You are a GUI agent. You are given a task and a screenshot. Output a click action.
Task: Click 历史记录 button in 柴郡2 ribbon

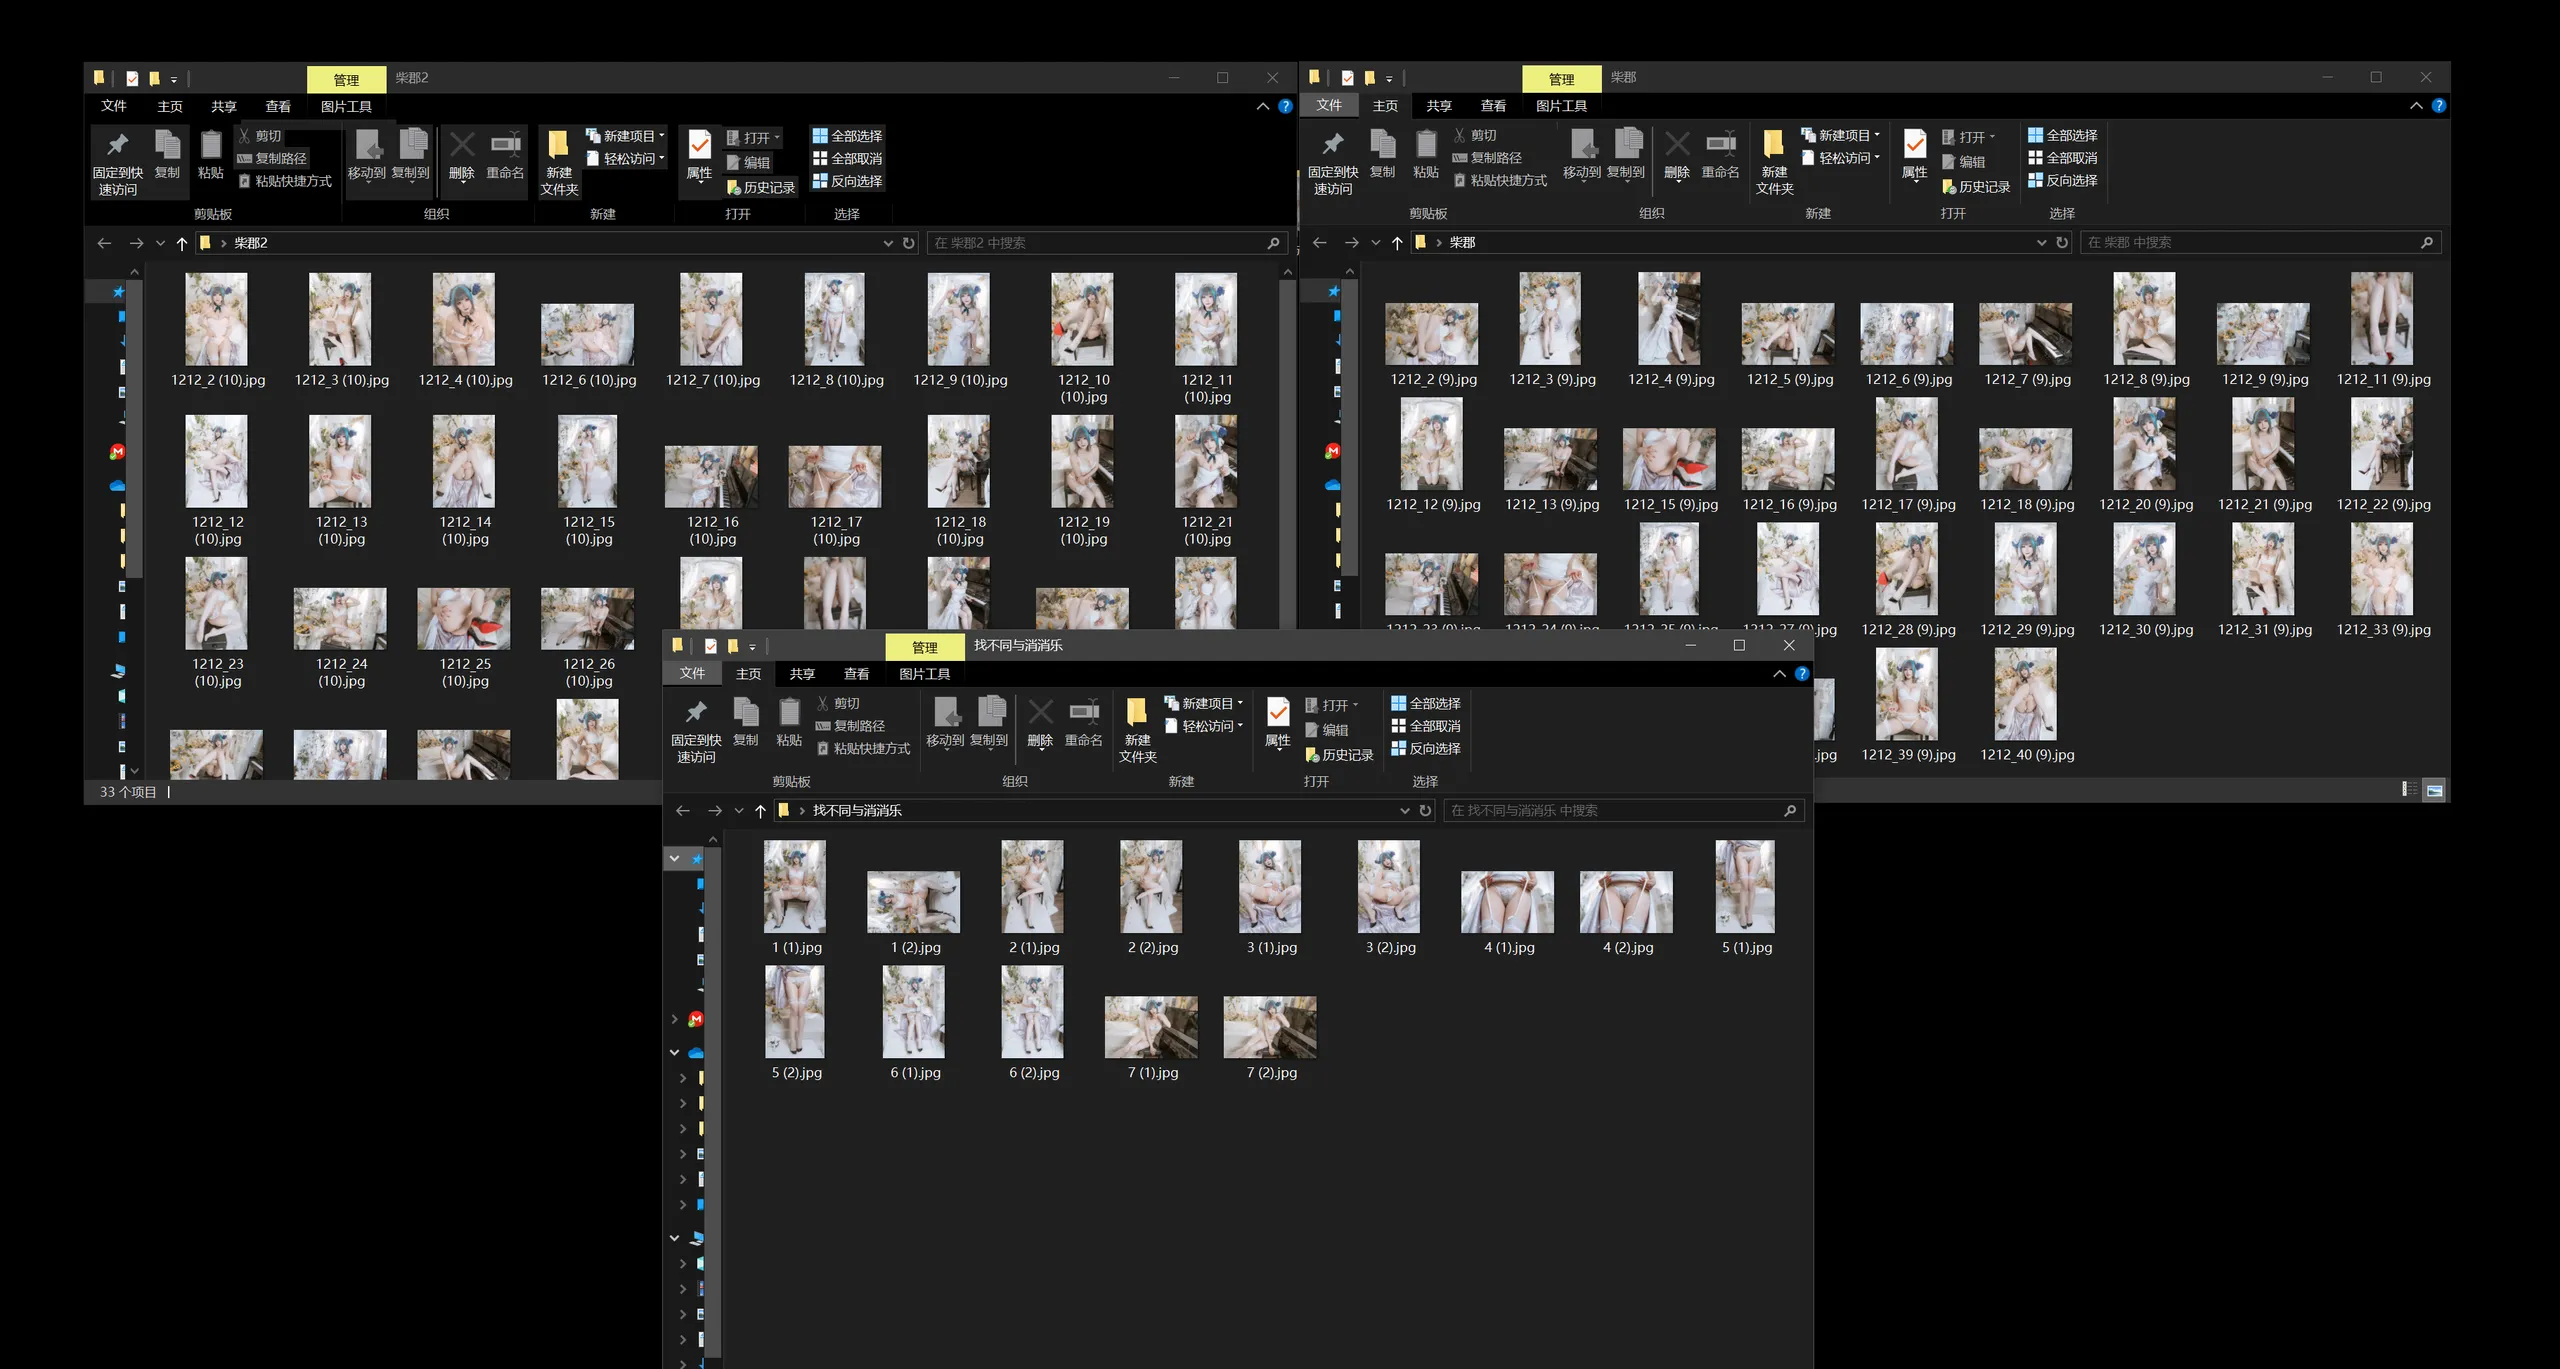[760, 187]
